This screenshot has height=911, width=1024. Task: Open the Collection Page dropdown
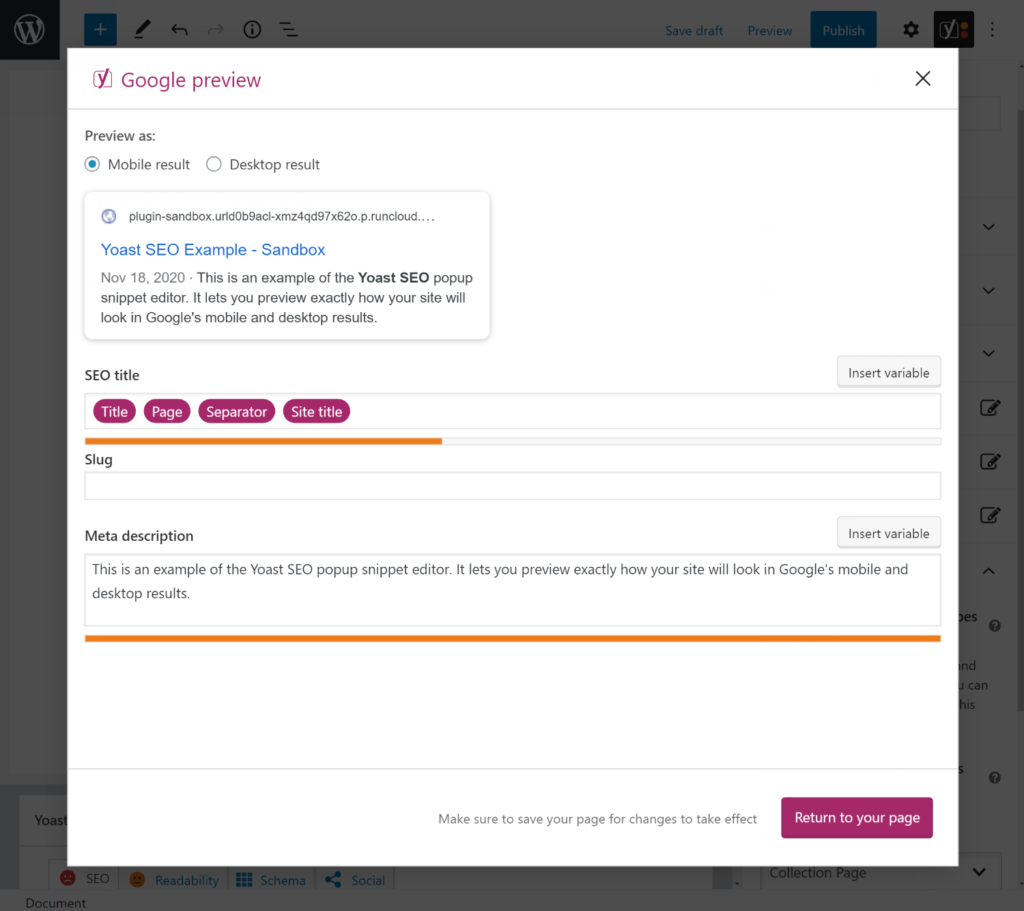click(x=880, y=872)
